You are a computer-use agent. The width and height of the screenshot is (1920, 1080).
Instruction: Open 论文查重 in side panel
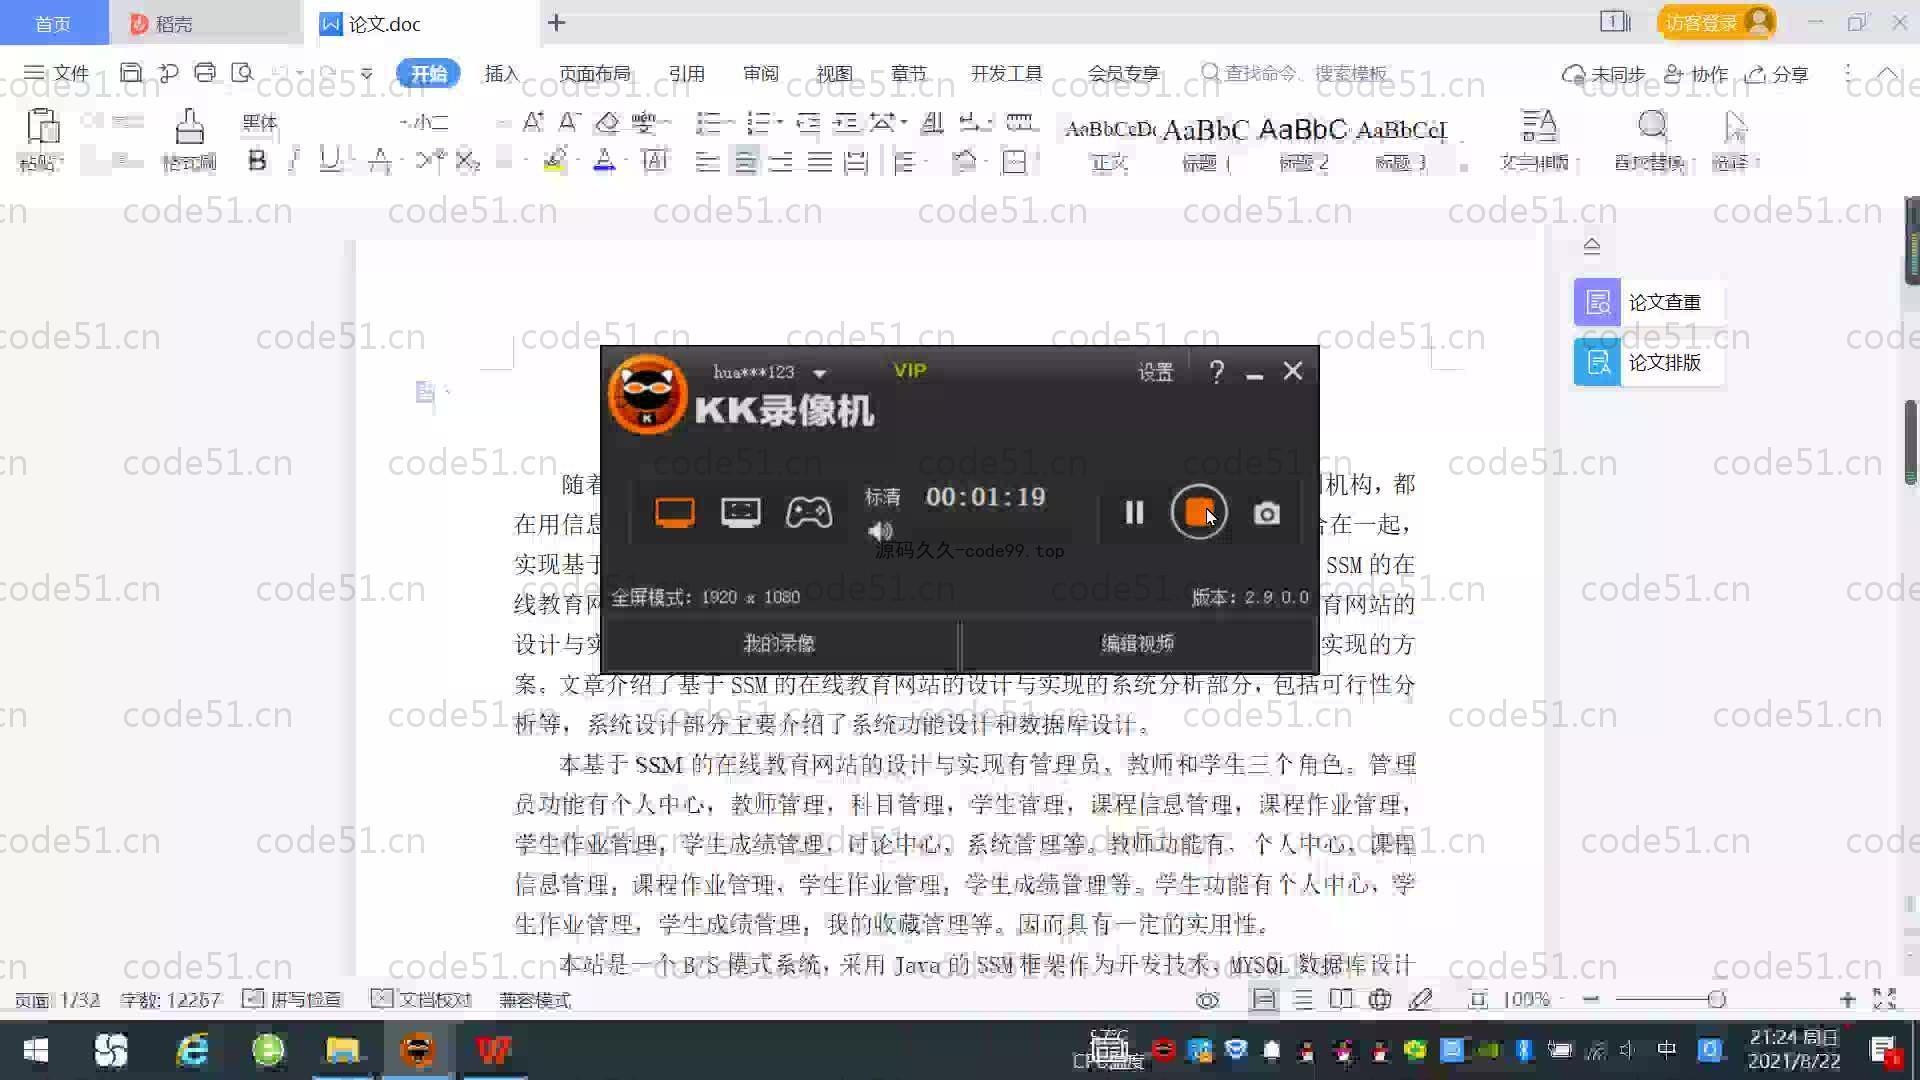1647,302
